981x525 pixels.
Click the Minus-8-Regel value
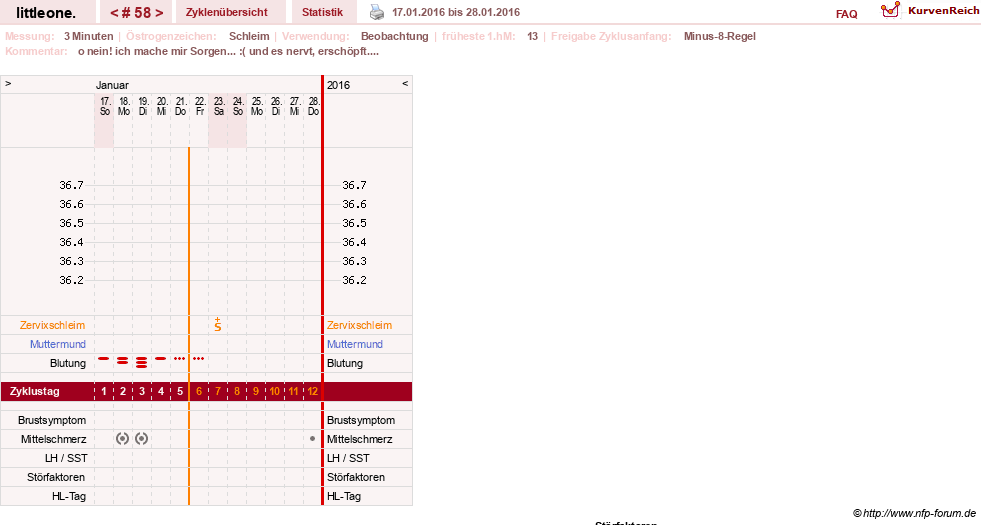pyautogui.click(x=719, y=36)
